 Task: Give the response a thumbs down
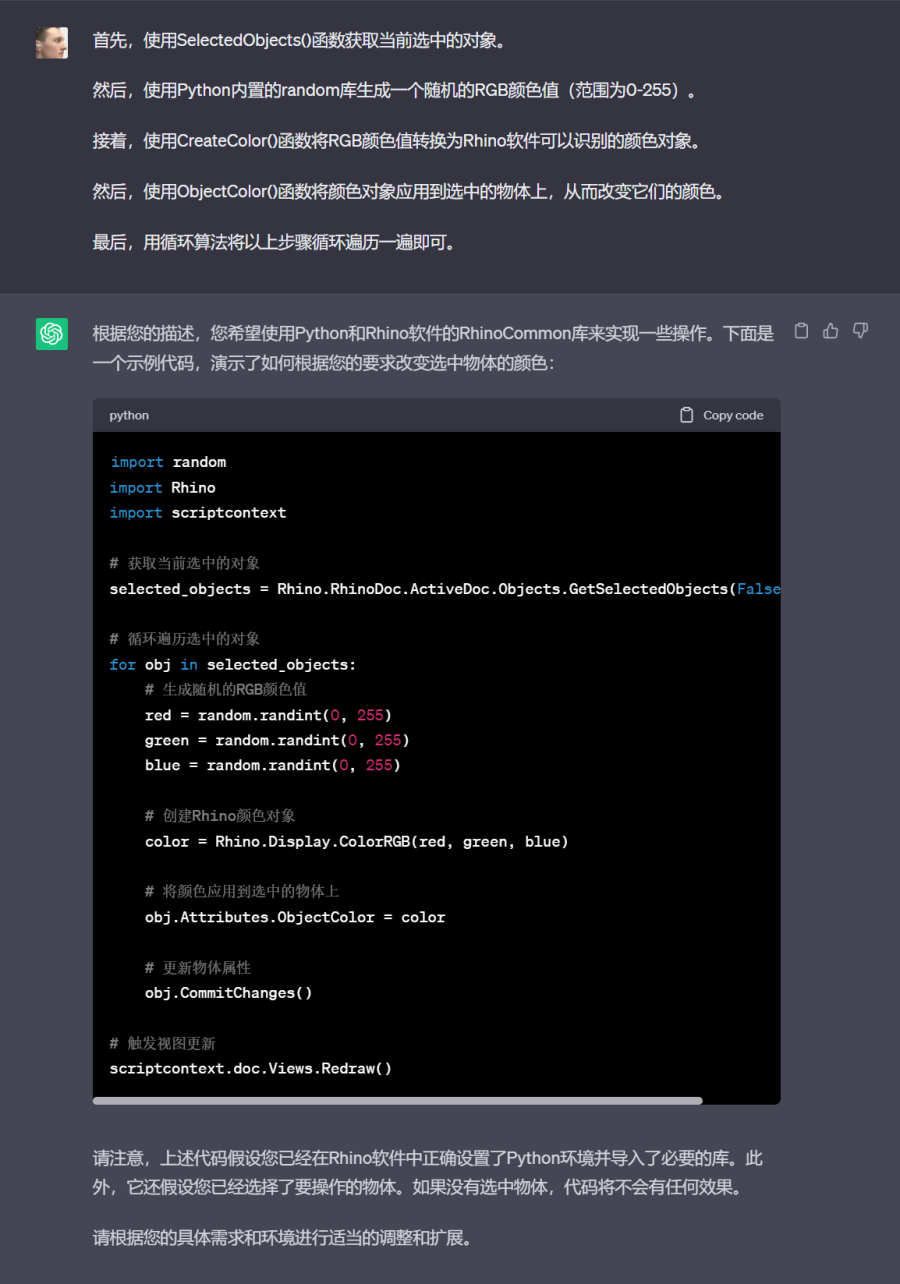pyautogui.click(x=860, y=331)
